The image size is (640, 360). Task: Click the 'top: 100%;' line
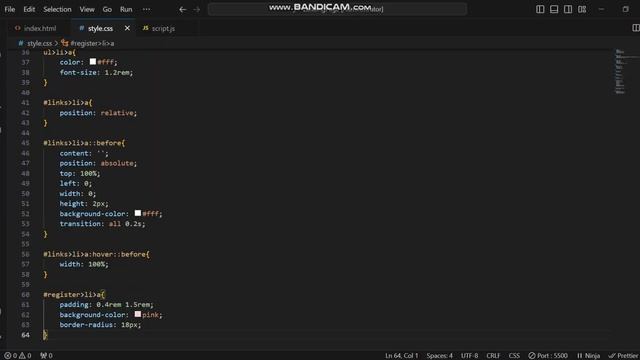pos(80,173)
